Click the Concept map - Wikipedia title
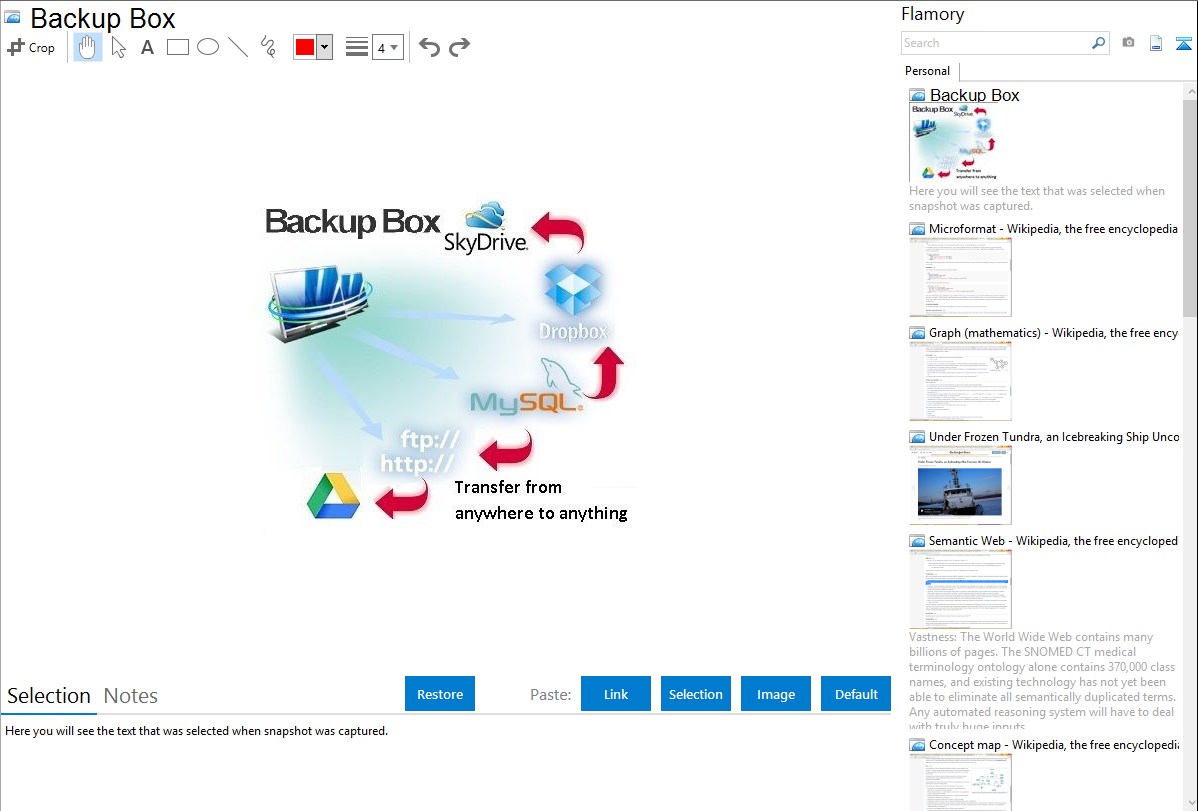Image resolution: width=1198 pixels, height=811 pixels. (x=1053, y=744)
